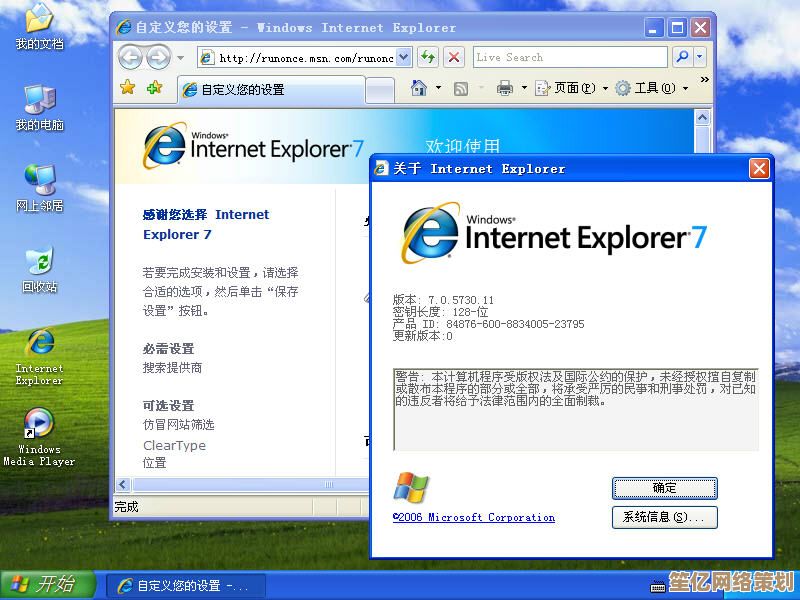The height and width of the screenshot is (600, 800).
Task: Click inside the Live Search input box
Action: coord(570,57)
